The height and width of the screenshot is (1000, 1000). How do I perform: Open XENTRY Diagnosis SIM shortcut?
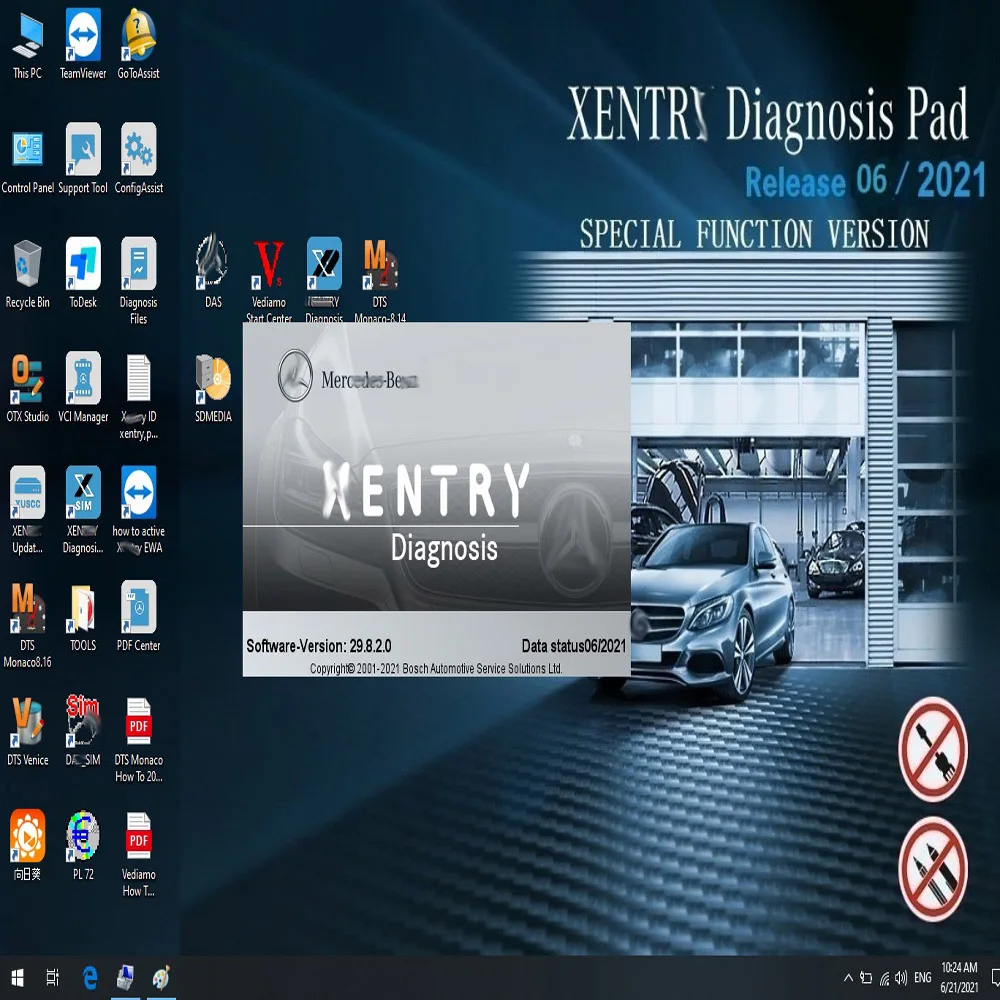[x=83, y=510]
